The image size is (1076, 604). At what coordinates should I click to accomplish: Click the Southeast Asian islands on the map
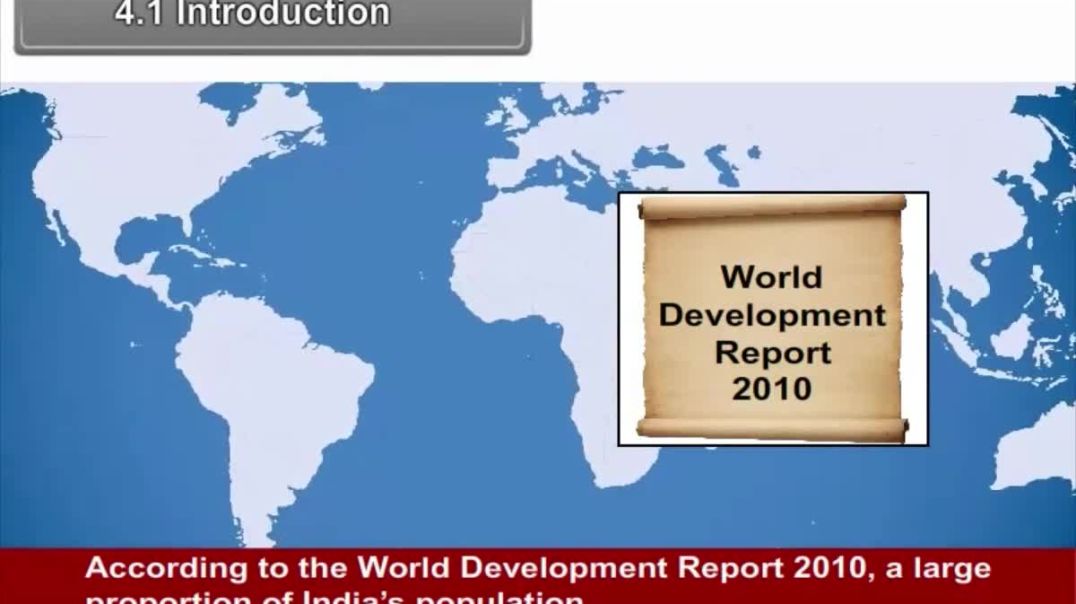pyautogui.click(x=1000, y=330)
